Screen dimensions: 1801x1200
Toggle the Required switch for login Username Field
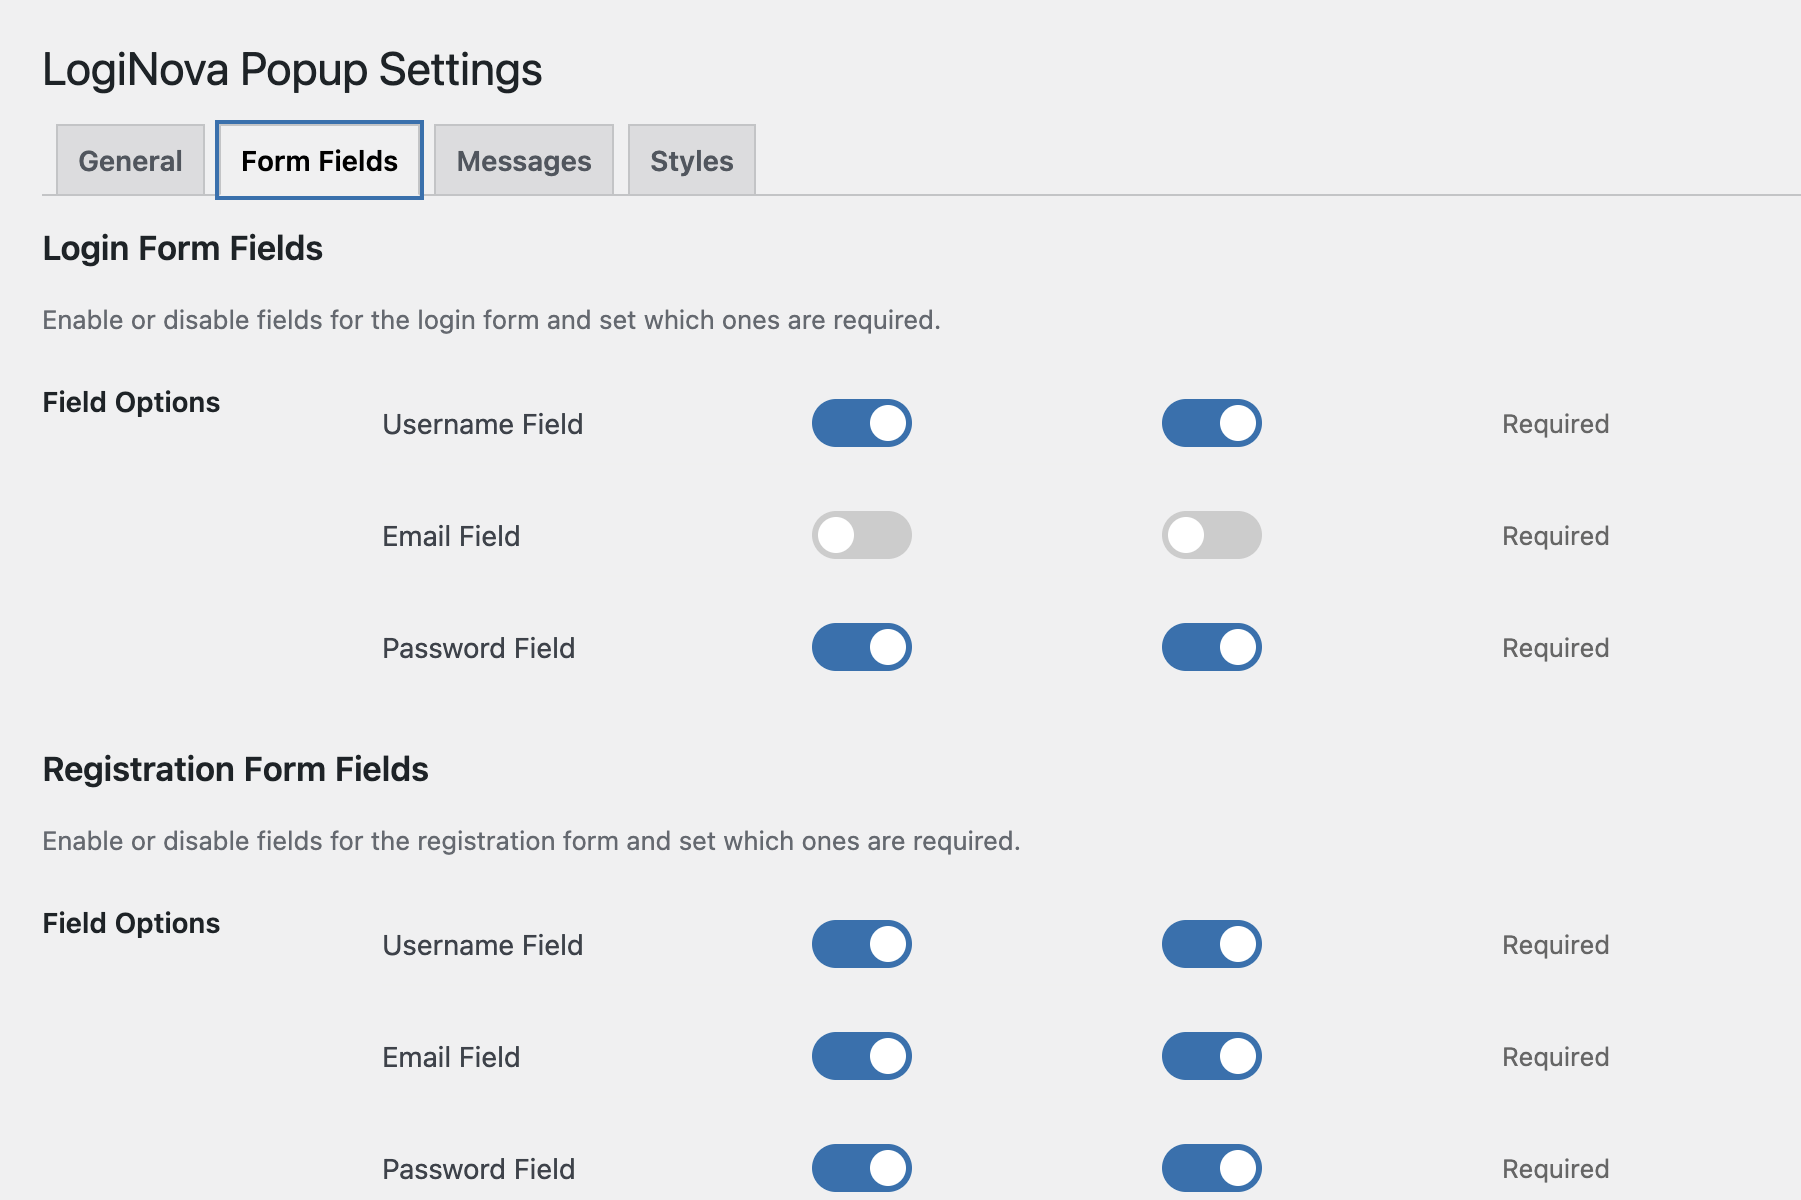[x=1211, y=423]
